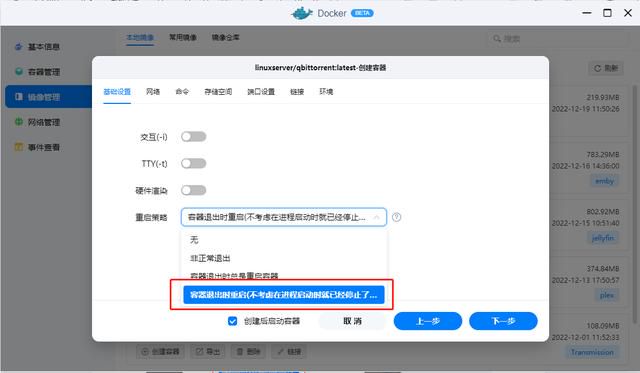Enable the 交互(-i) toggle switch
Screen dimensions: 640x373
tap(193, 137)
